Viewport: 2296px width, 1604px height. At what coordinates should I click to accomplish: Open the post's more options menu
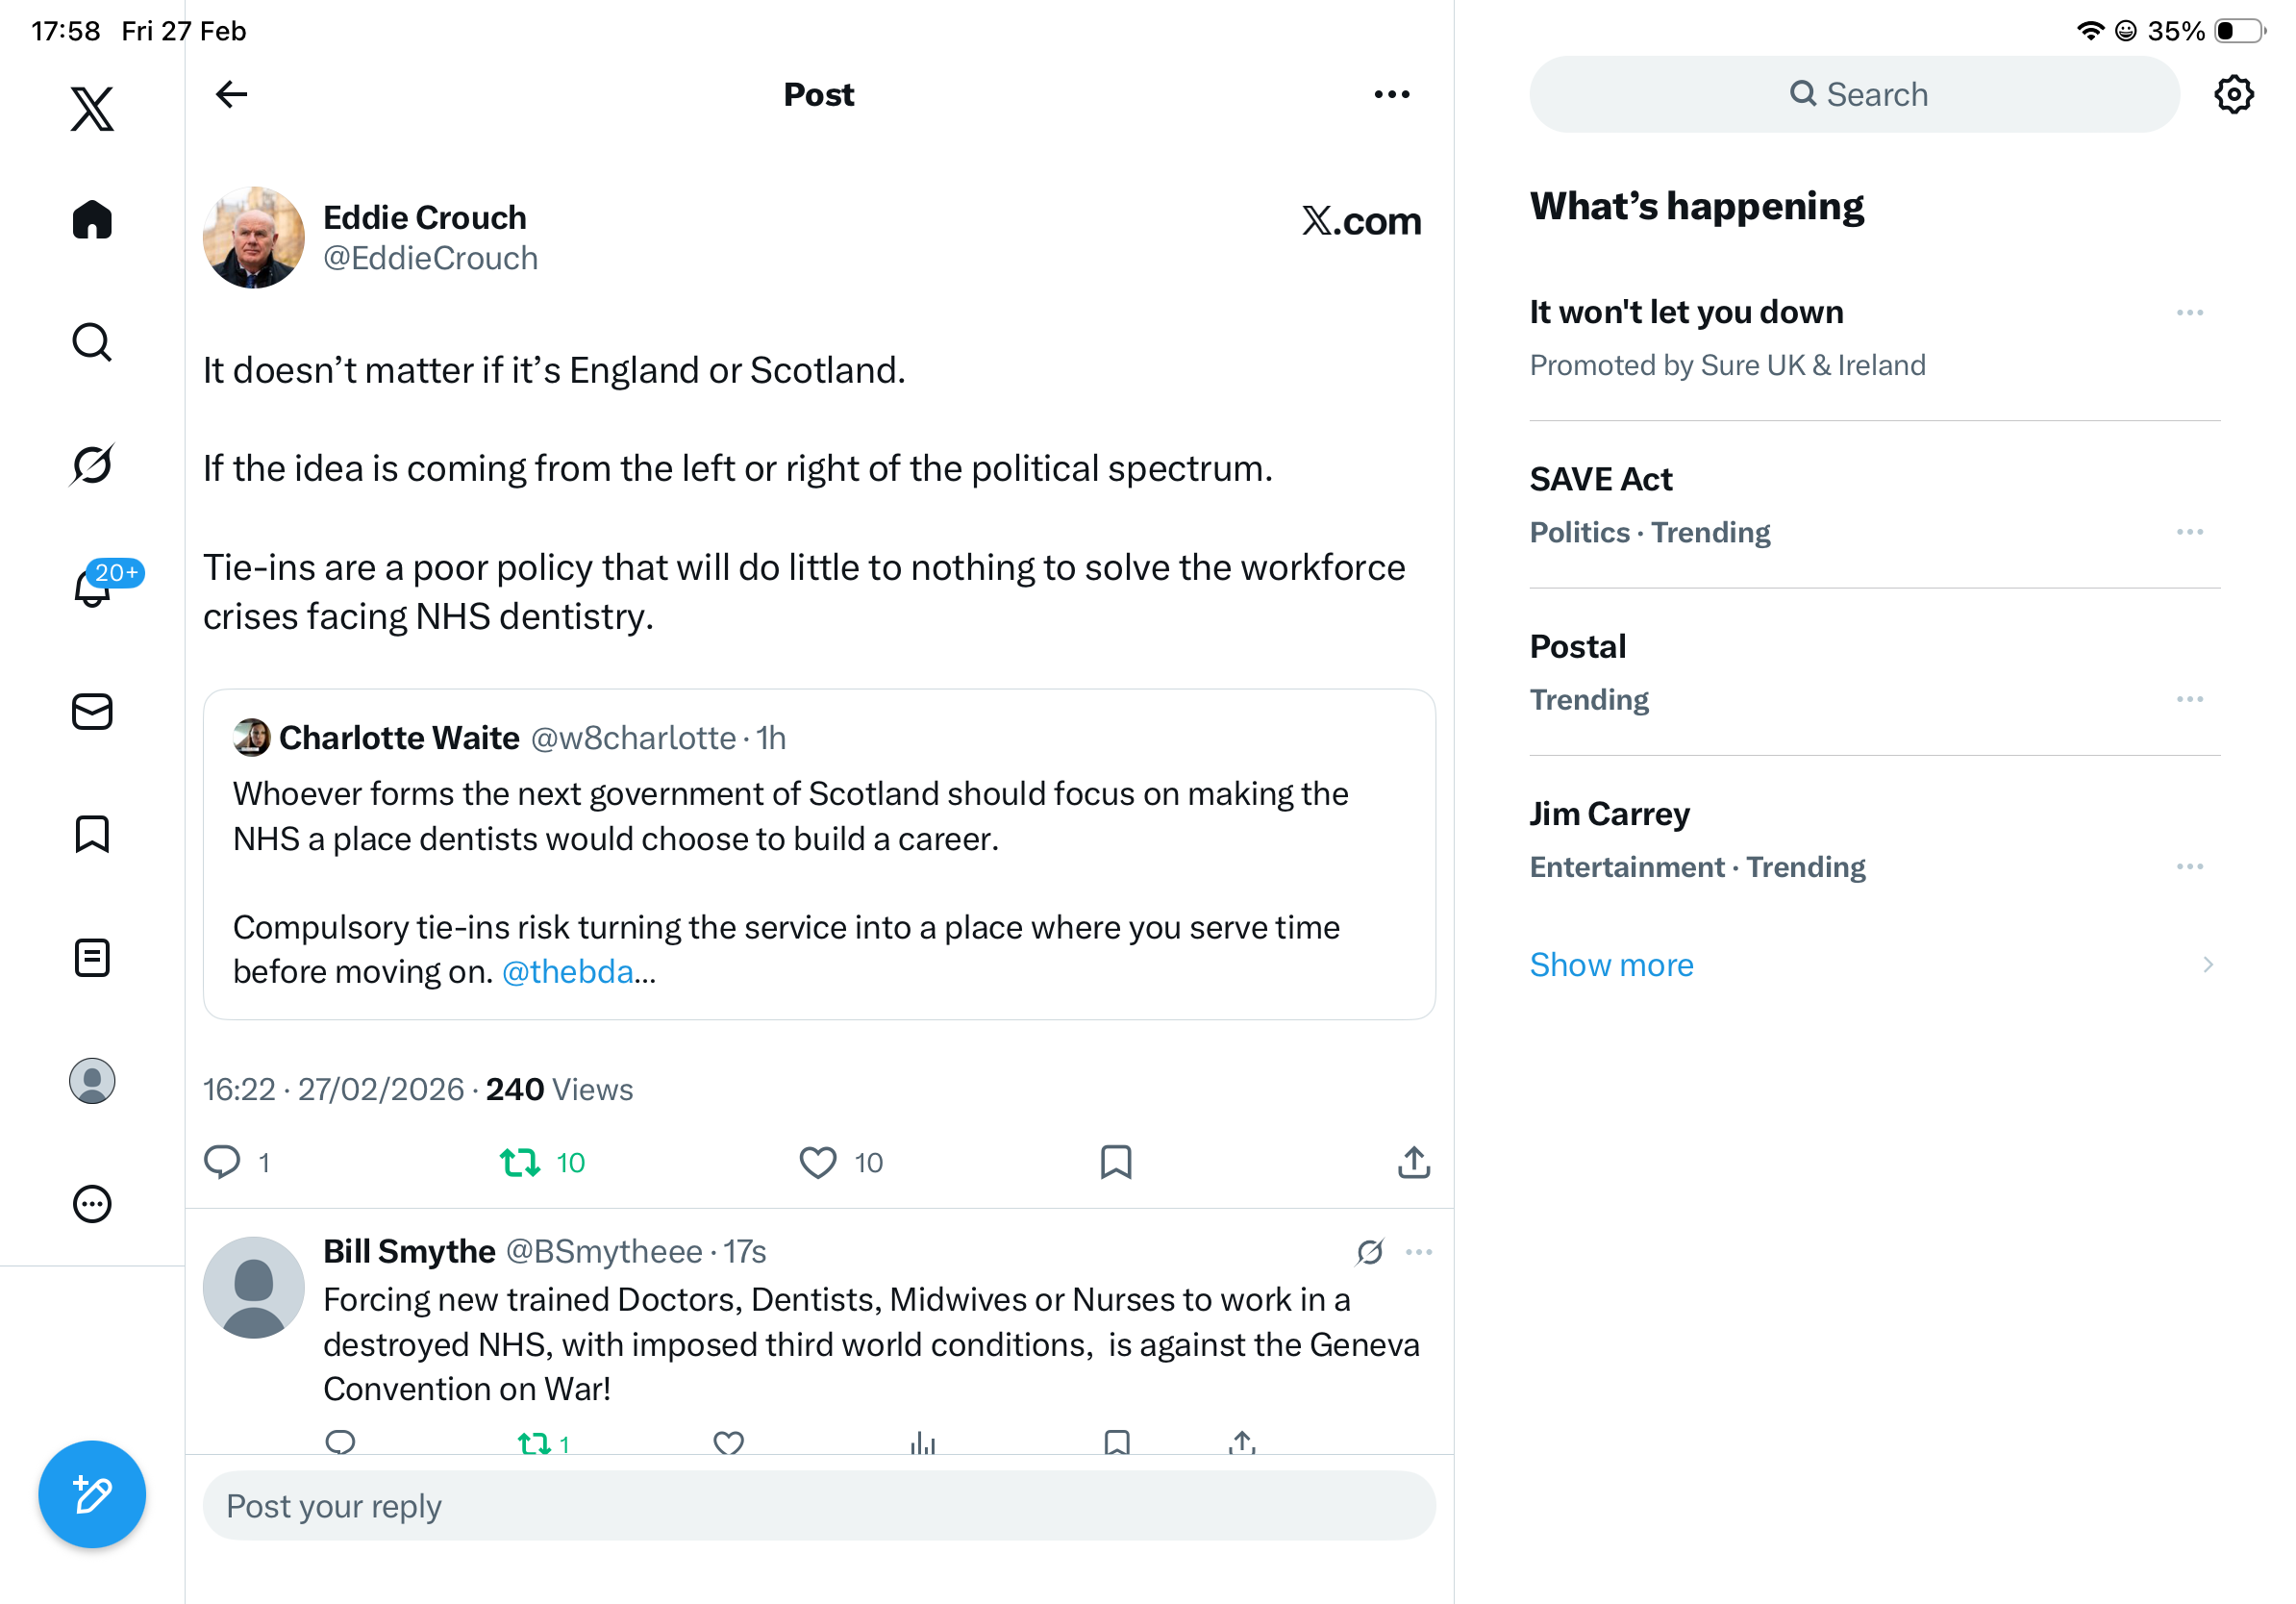pyautogui.click(x=1391, y=94)
